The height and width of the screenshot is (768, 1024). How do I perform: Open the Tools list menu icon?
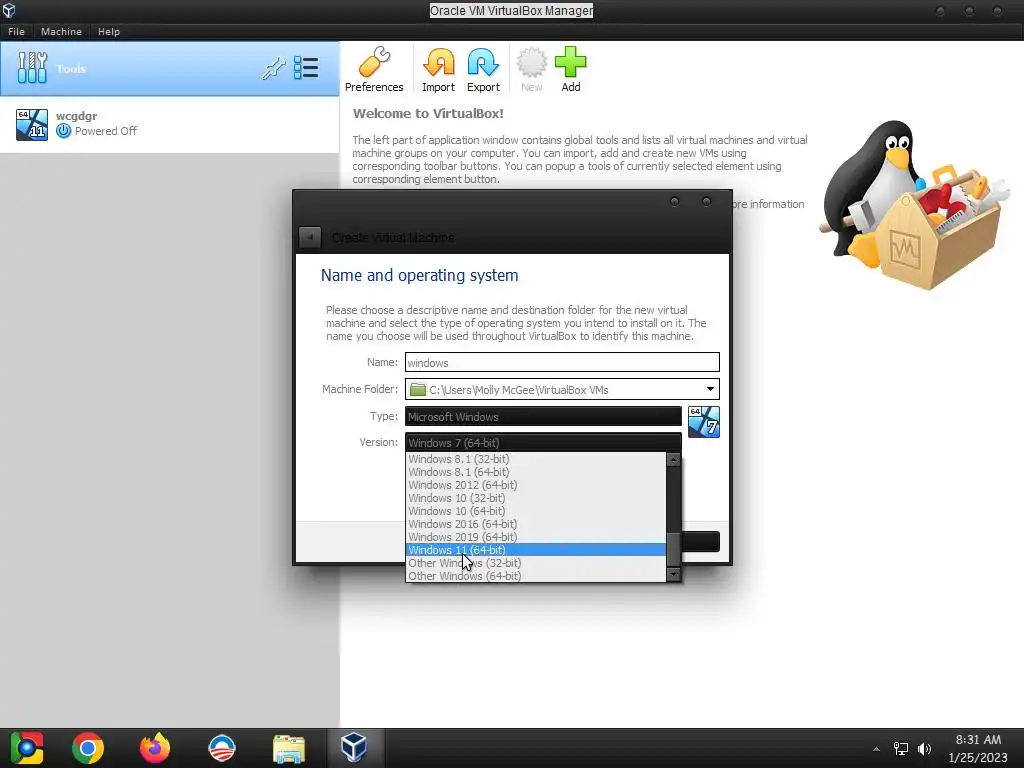[x=306, y=68]
